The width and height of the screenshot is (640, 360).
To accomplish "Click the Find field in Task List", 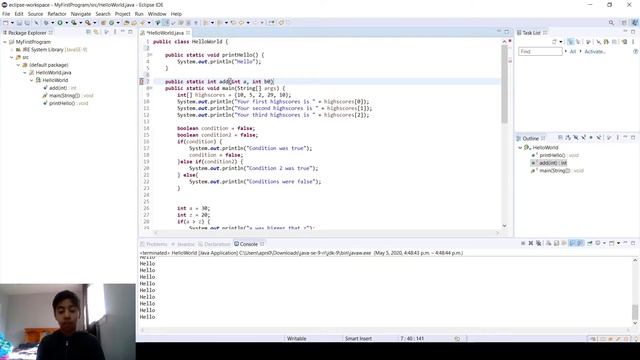I will (x=540, y=51).
